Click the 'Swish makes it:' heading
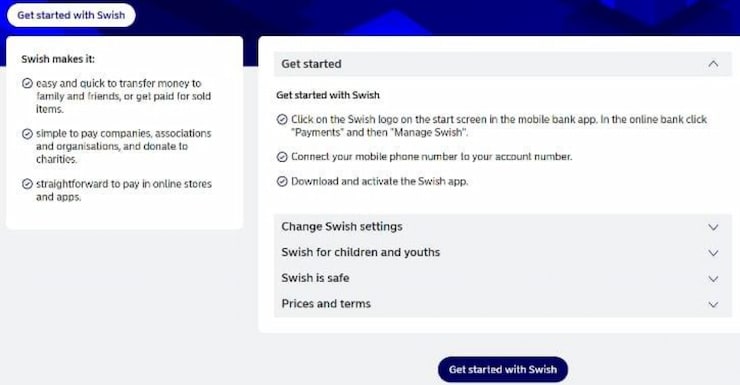The image size is (740, 385). tap(58, 59)
